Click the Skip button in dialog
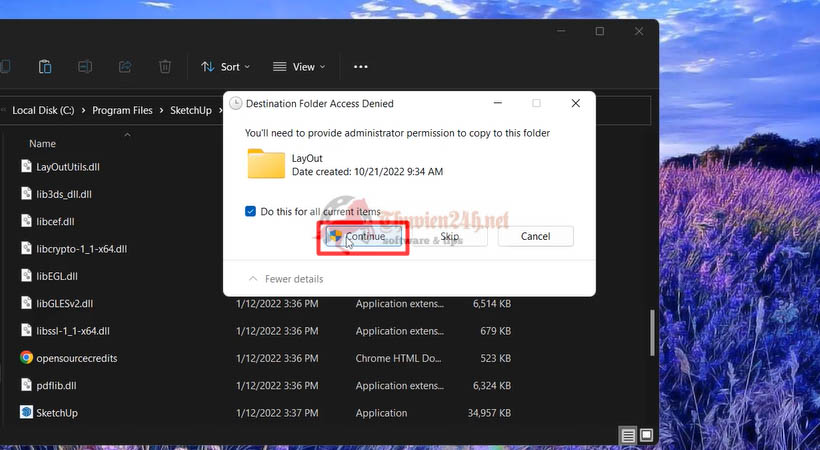The width and height of the screenshot is (820, 450). click(450, 237)
